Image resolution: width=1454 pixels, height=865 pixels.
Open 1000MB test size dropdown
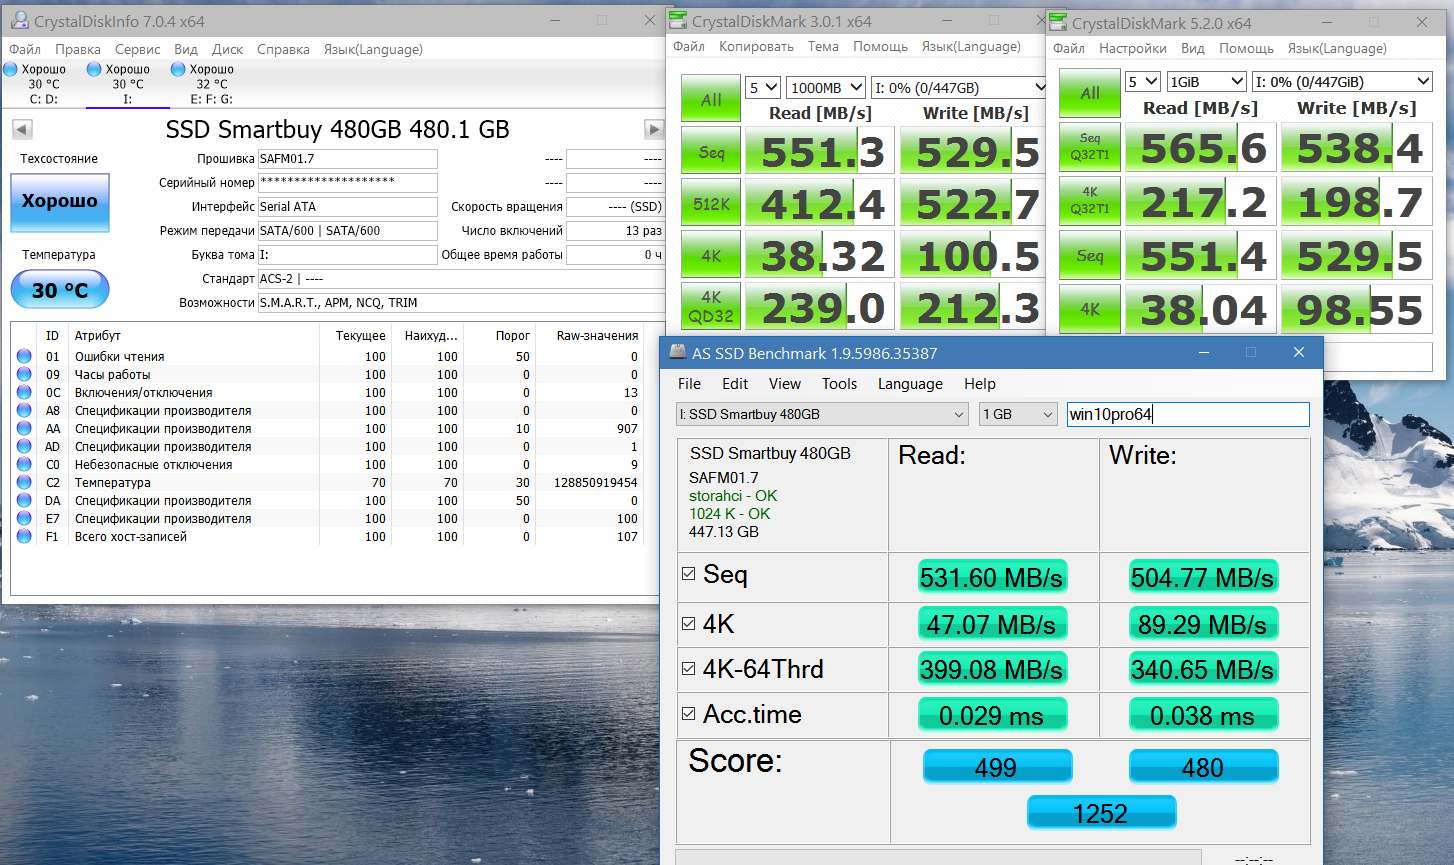coord(826,88)
